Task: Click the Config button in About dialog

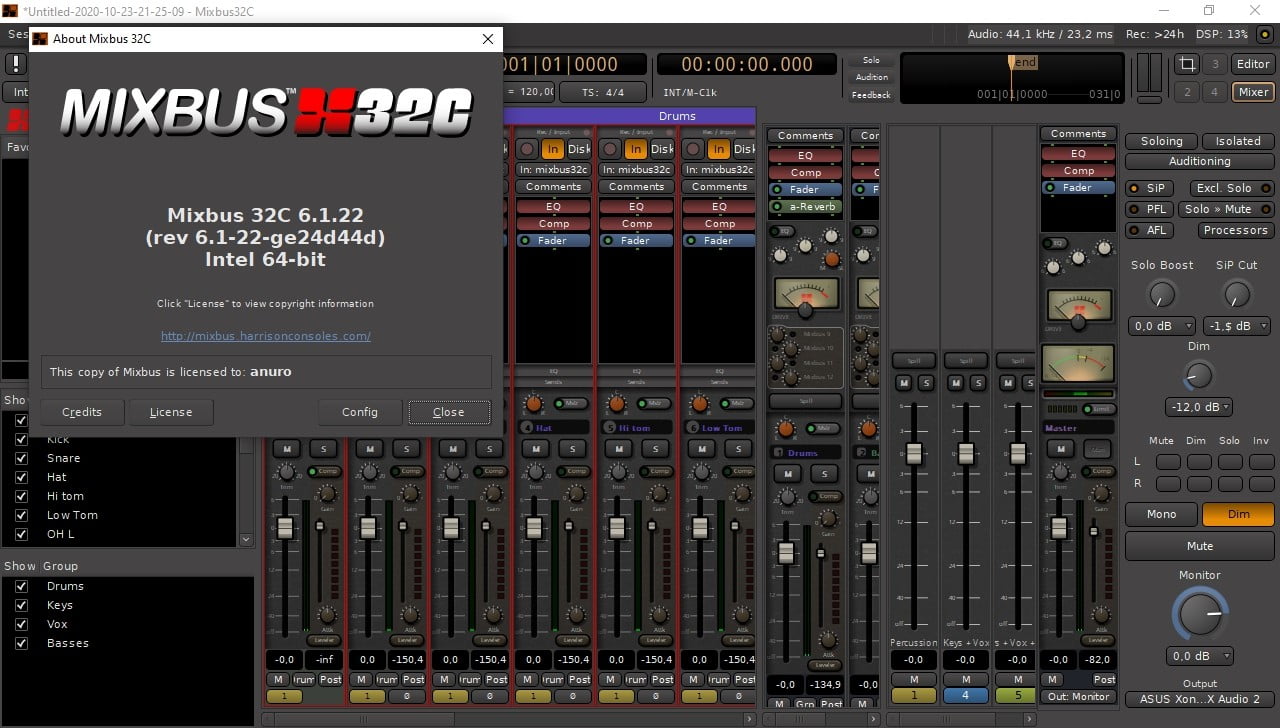Action: click(x=360, y=412)
